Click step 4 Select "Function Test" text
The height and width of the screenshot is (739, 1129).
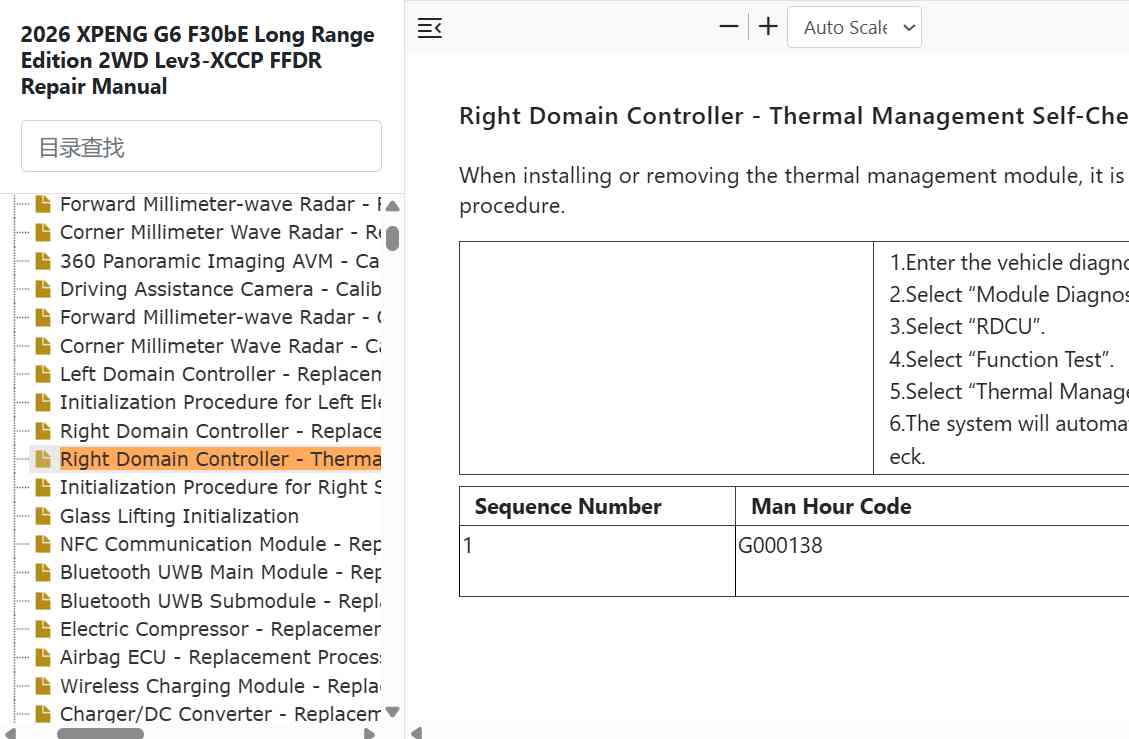(x=1002, y=359)
